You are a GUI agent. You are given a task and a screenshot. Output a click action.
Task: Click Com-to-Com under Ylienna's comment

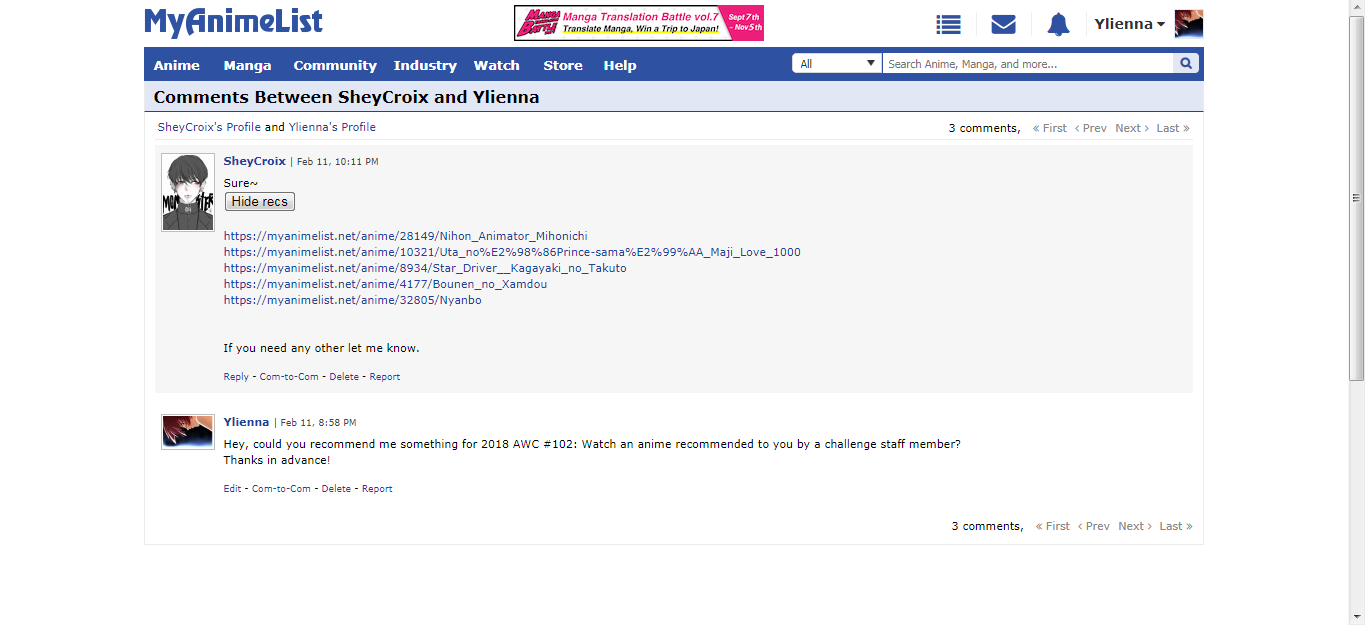(281, 489)
